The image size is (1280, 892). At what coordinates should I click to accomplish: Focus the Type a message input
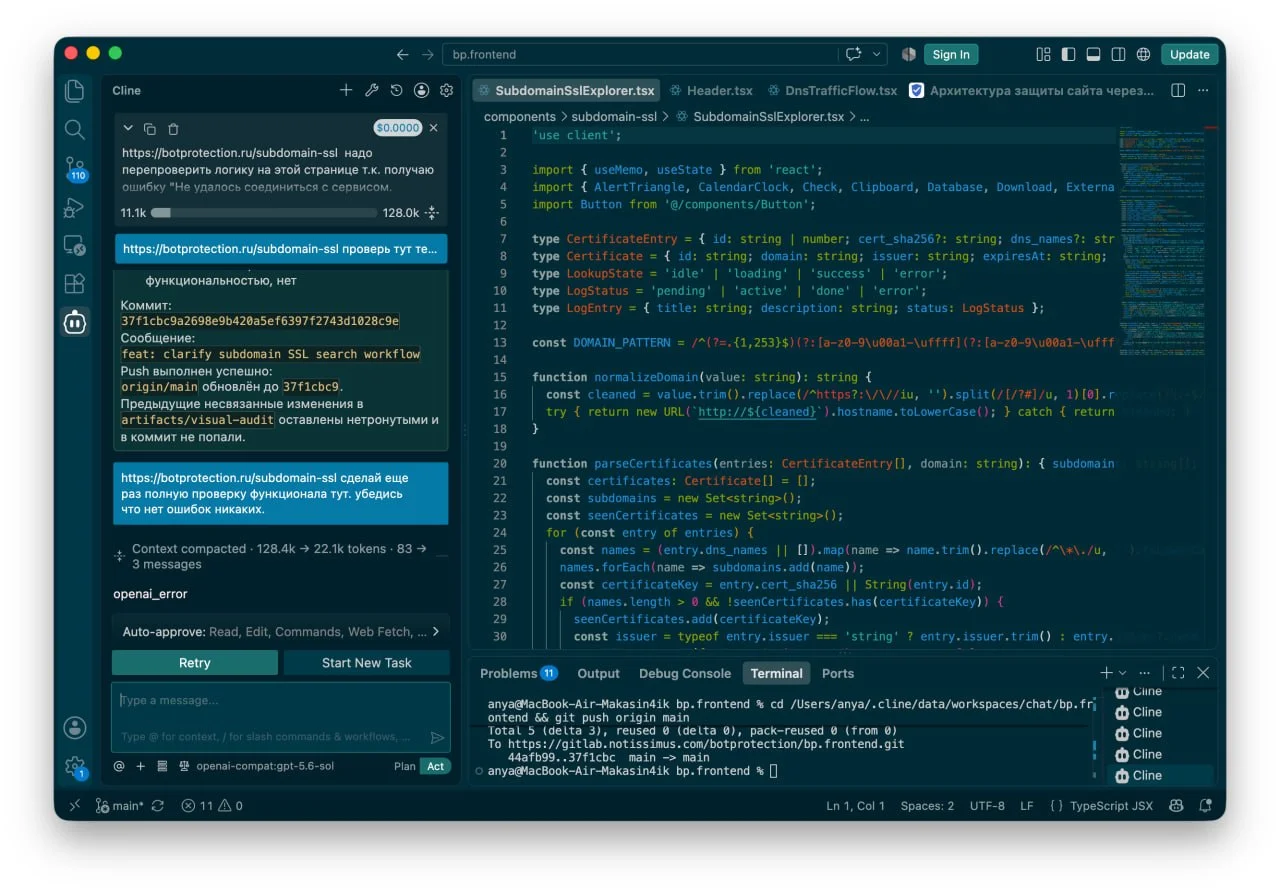[x=281, y=716]
